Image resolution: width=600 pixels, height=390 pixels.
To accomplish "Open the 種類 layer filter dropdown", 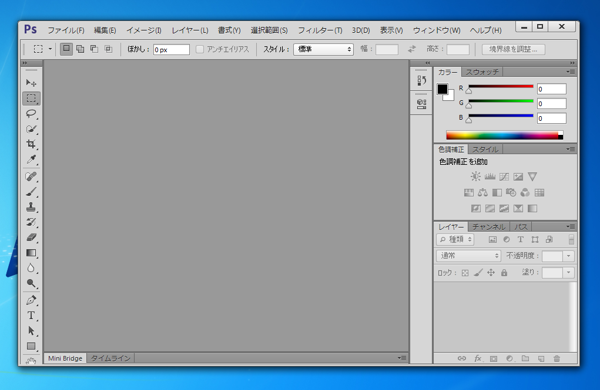I will pos(455,240).
